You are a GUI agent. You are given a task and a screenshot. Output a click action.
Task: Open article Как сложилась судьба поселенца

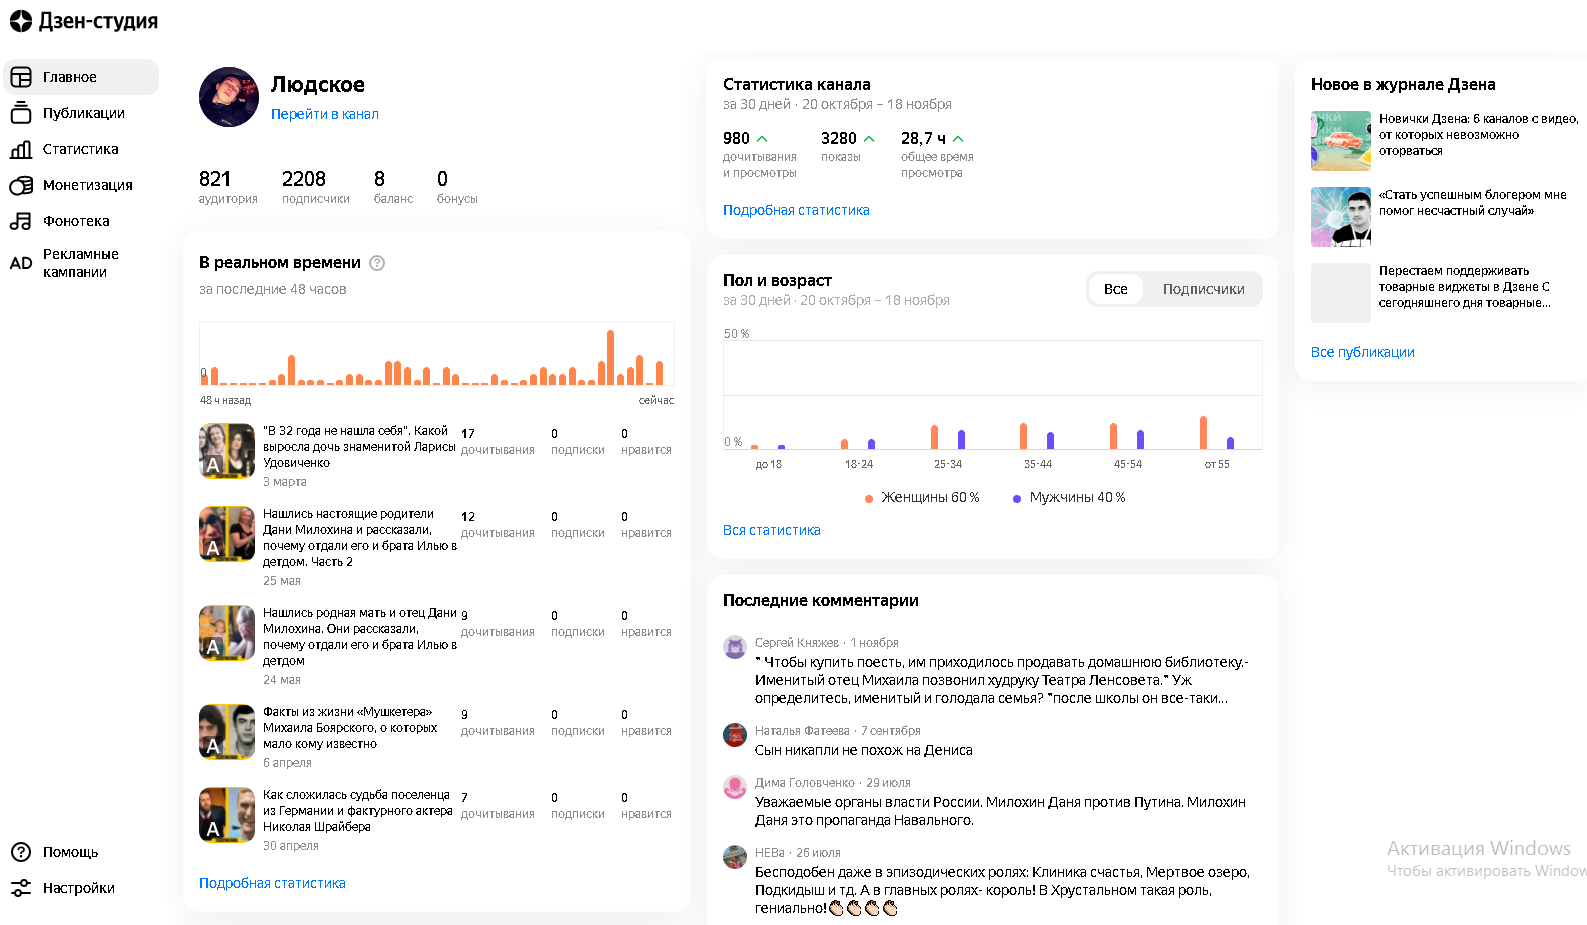tap(358, 811)
